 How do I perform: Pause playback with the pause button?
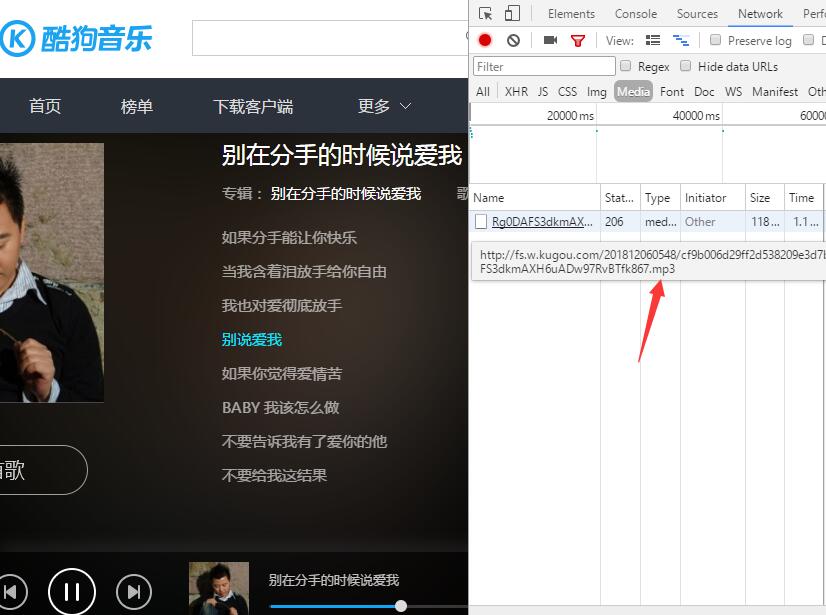click(72, 591)
